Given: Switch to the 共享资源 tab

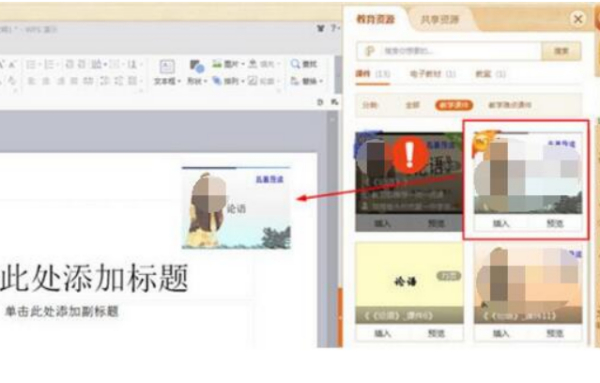Looking at the screenshot, I should pyautogui.click(x=440, y=19).
